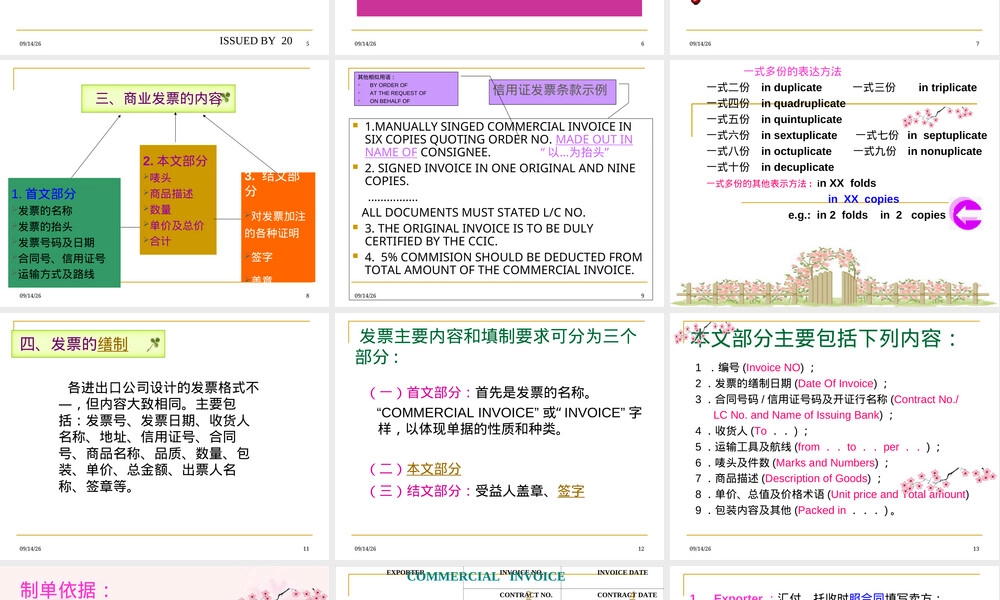The image size is (1000, 600).
Task: Click the green 1. 首文部分 box
Action: [64, 233]
